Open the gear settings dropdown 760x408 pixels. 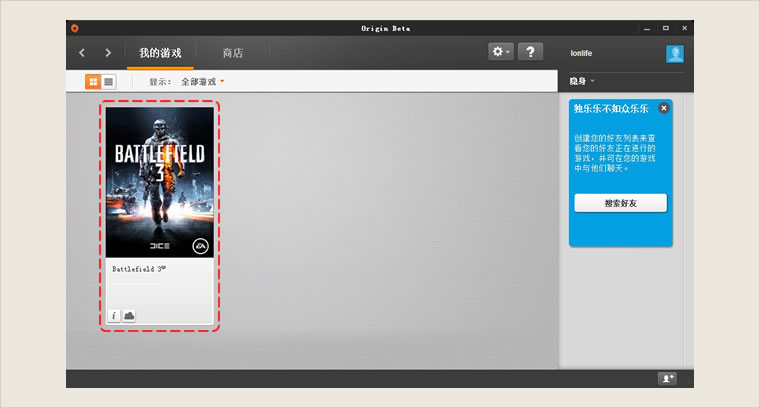click(x=501, y=51)
